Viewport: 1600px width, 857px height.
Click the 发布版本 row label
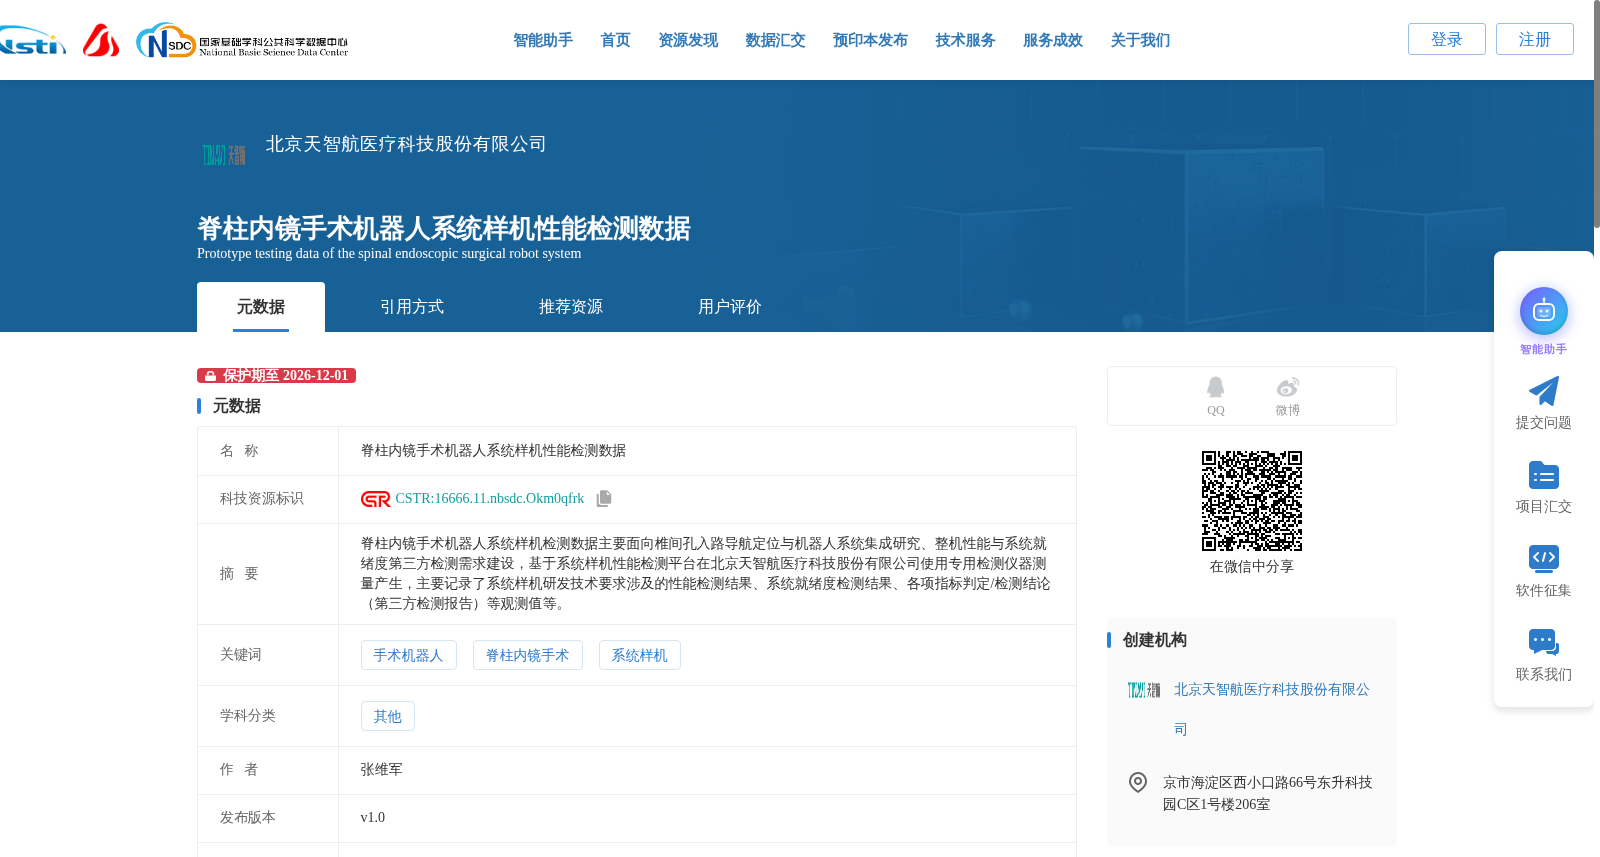coord(248,817)
